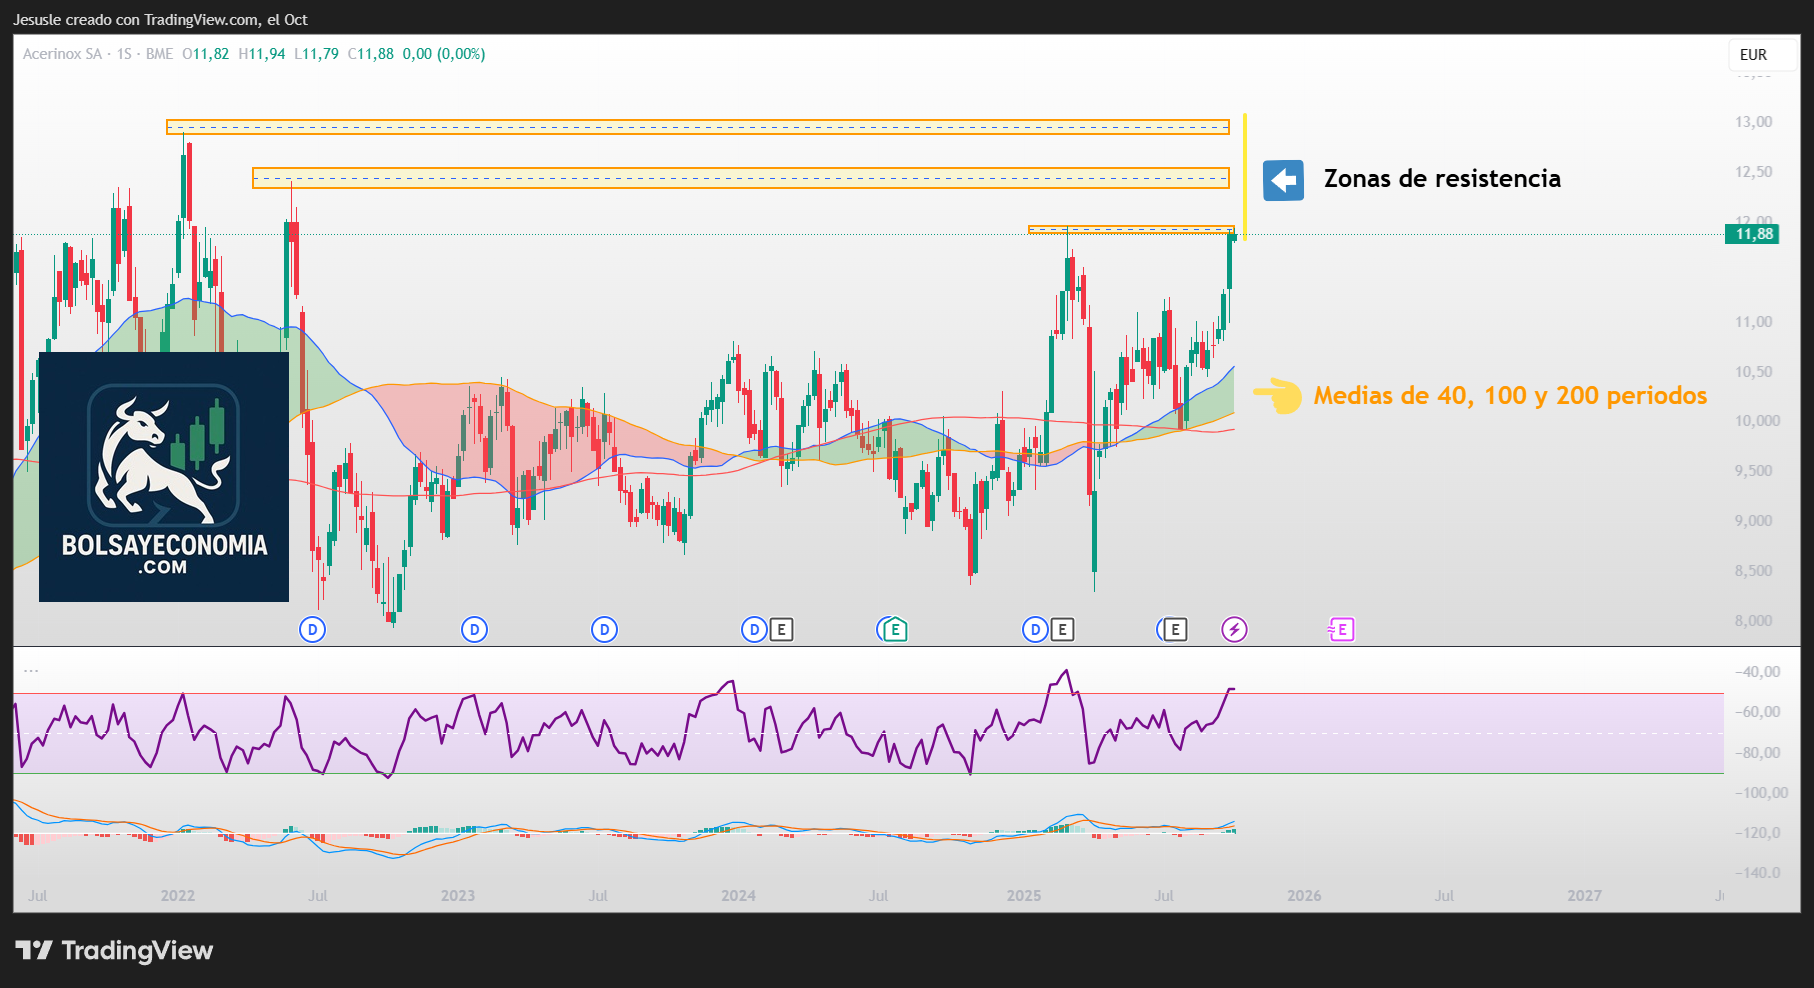The height and width of the screenshot is (988, 1814).
Task: Click the earnings E marker near early 2024
Action: click(781, 629)
